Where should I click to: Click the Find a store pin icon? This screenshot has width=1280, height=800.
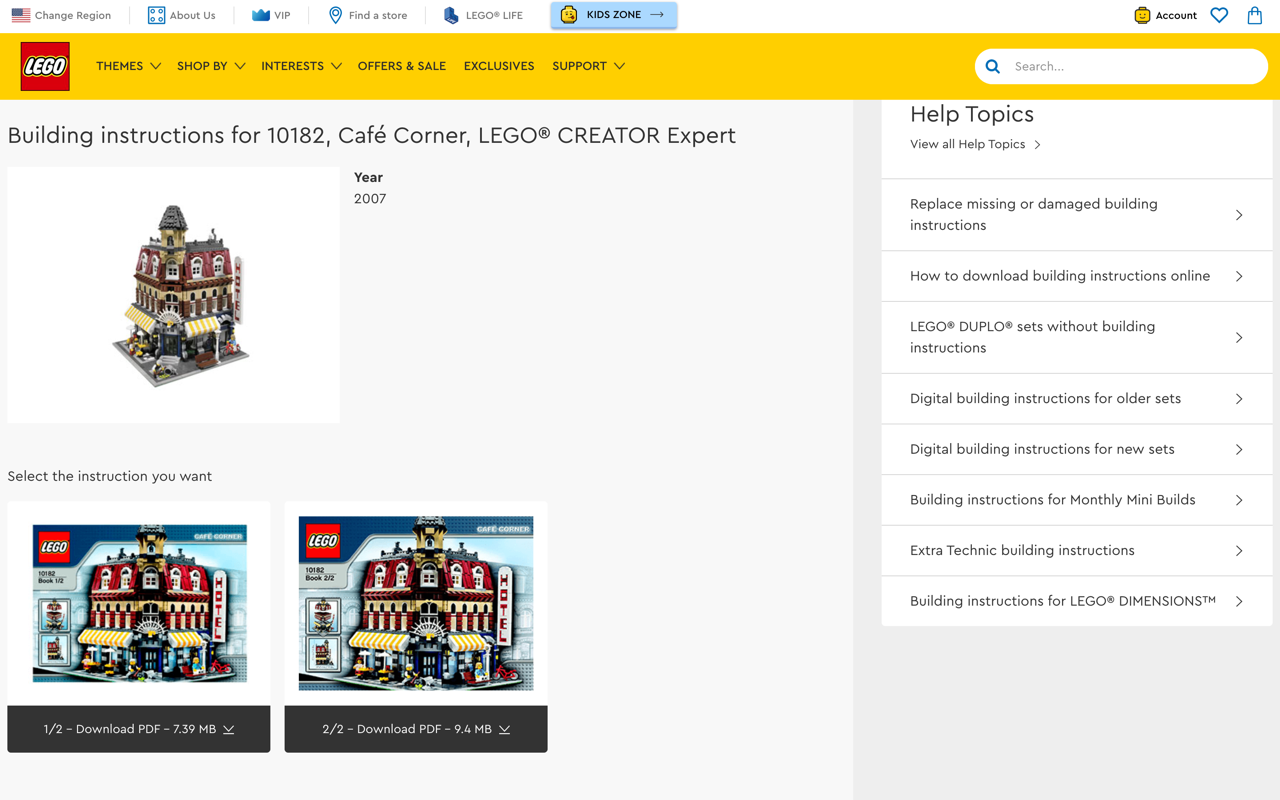click(x=335, y=15)
